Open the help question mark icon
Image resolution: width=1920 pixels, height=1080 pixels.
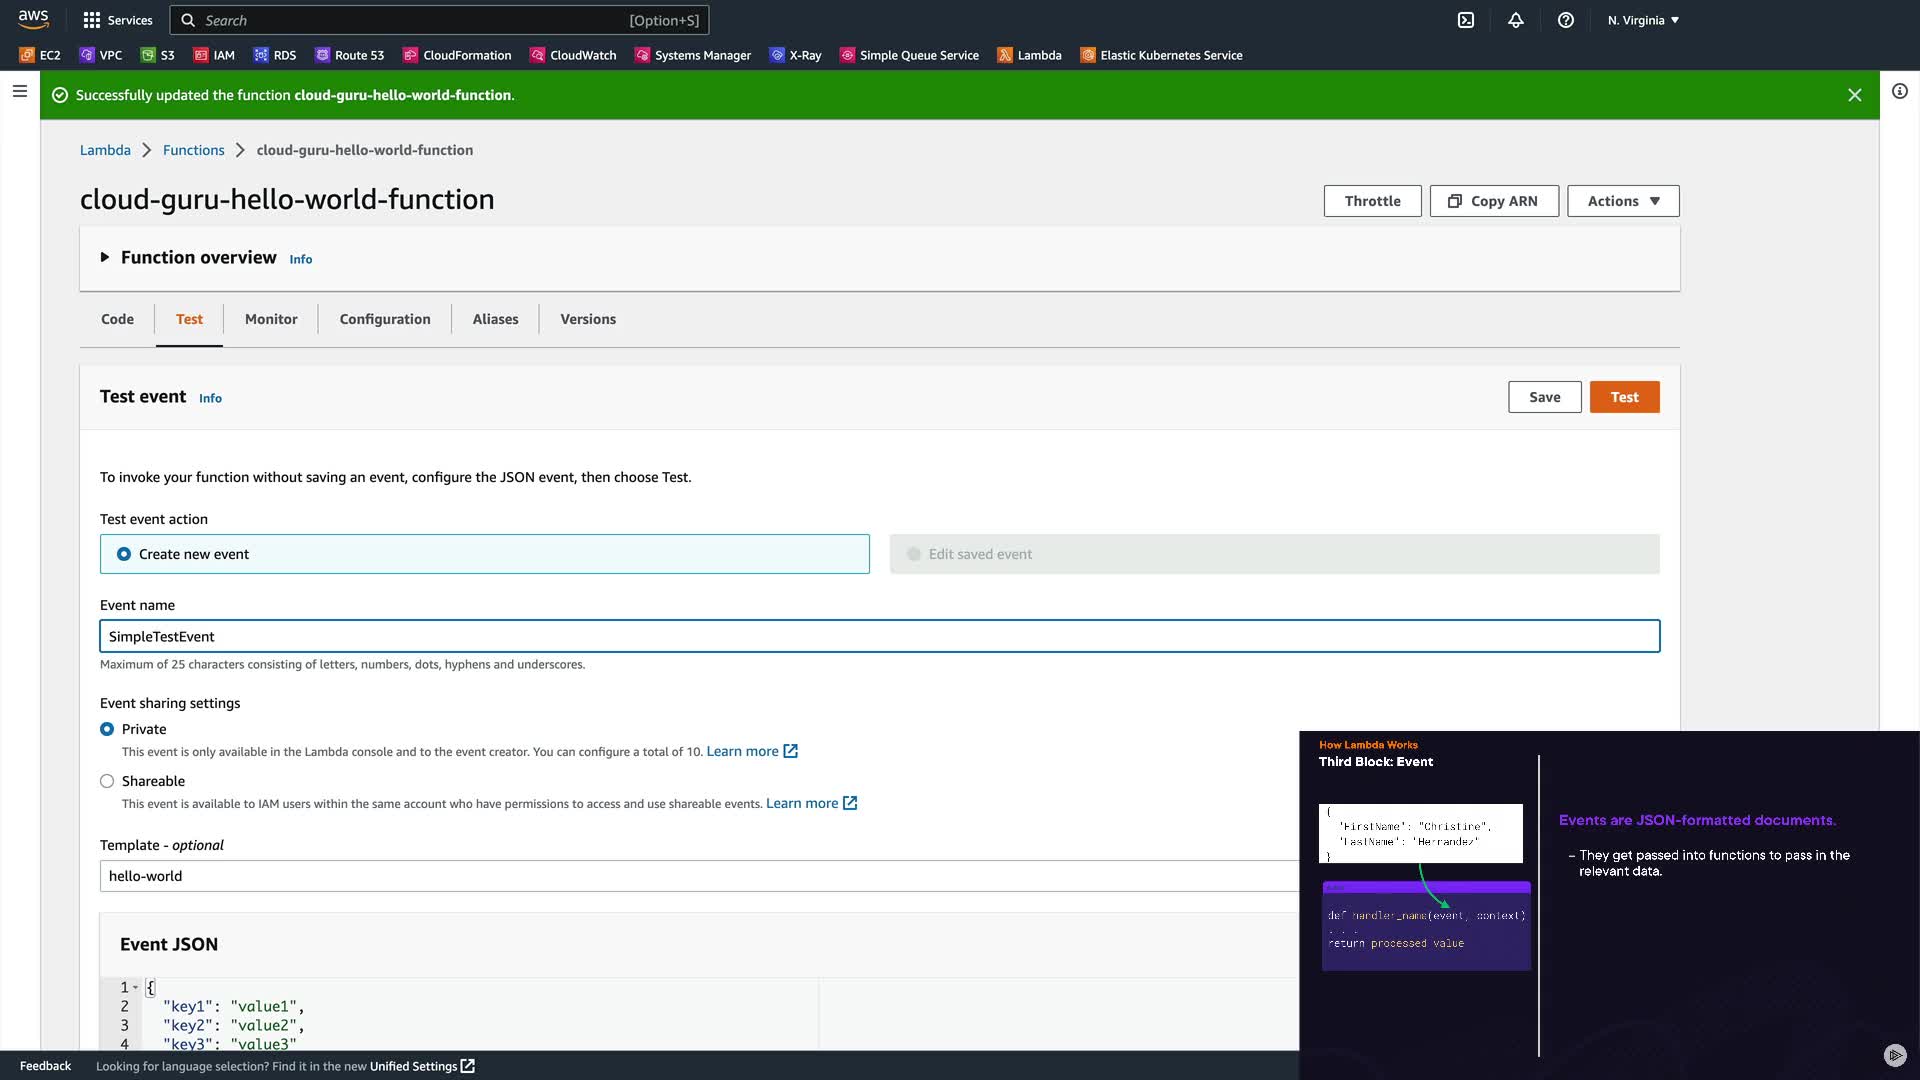[1566, 20]
